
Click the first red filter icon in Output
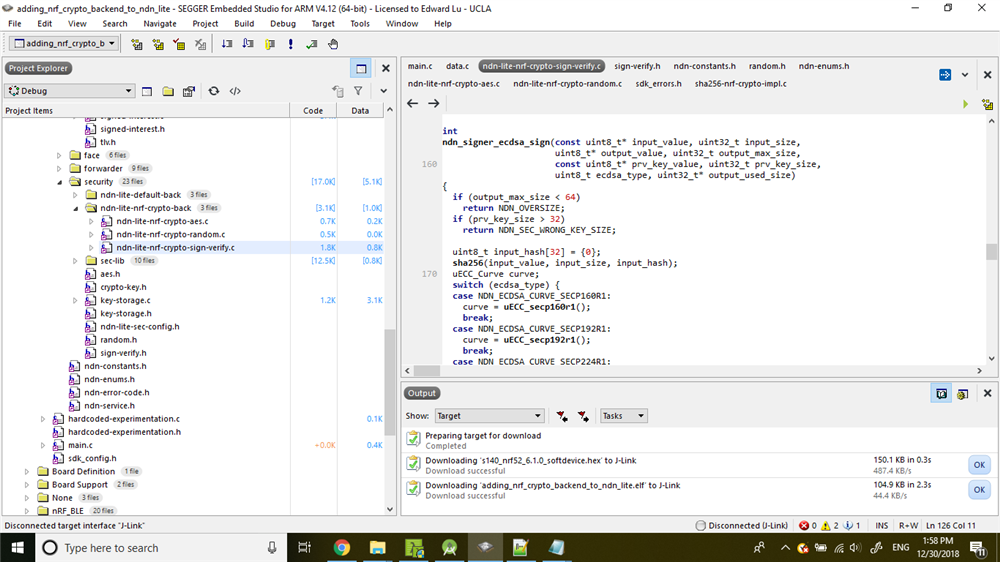562,416
